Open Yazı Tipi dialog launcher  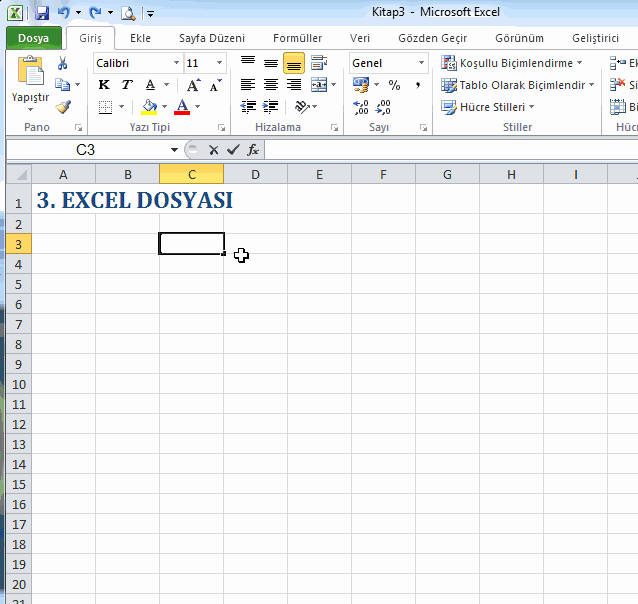coord(221,128)
